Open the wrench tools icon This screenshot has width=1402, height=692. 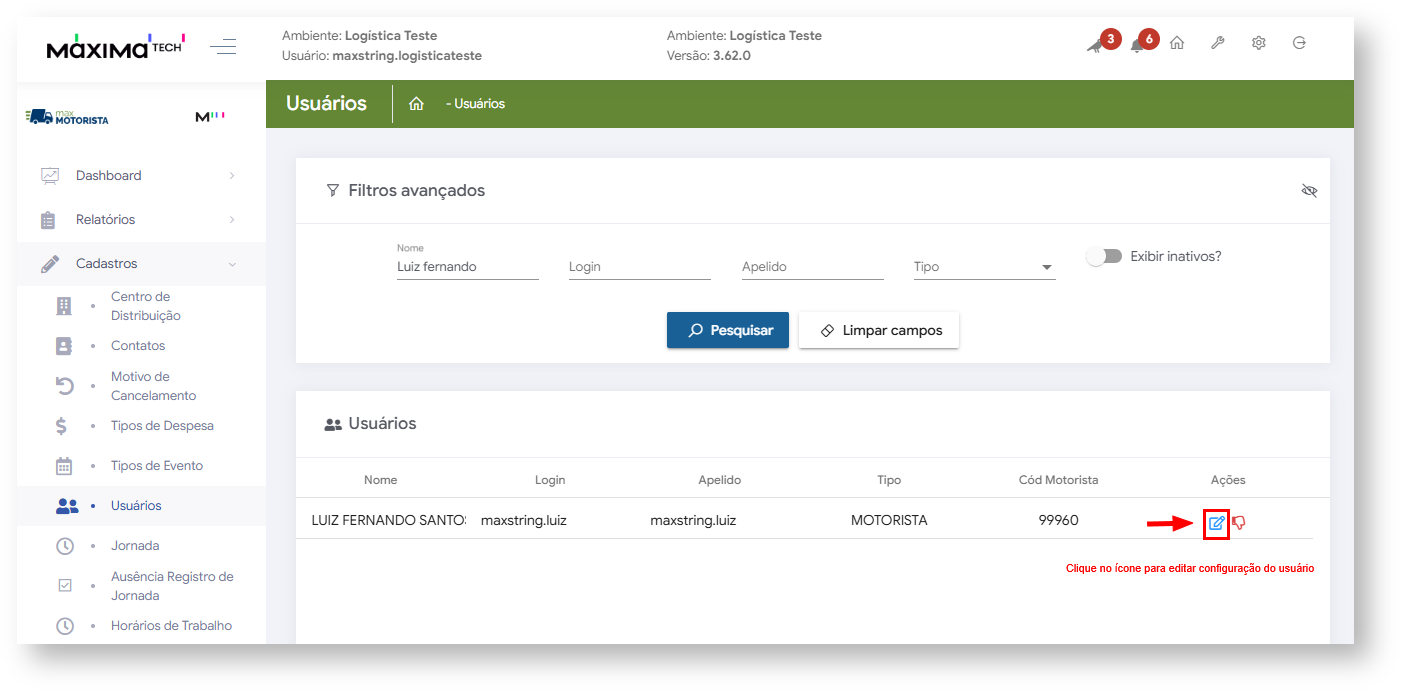(1217, 43)
